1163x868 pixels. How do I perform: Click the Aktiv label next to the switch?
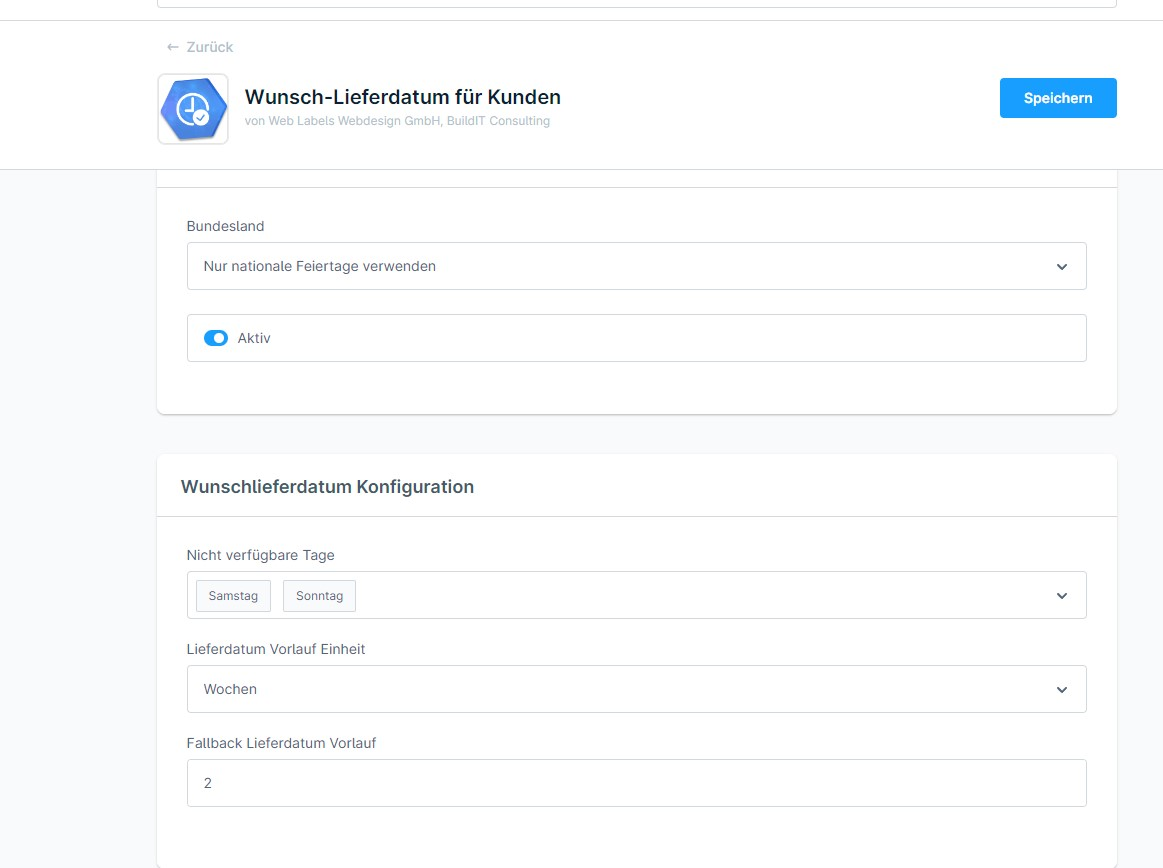[254, 337]
